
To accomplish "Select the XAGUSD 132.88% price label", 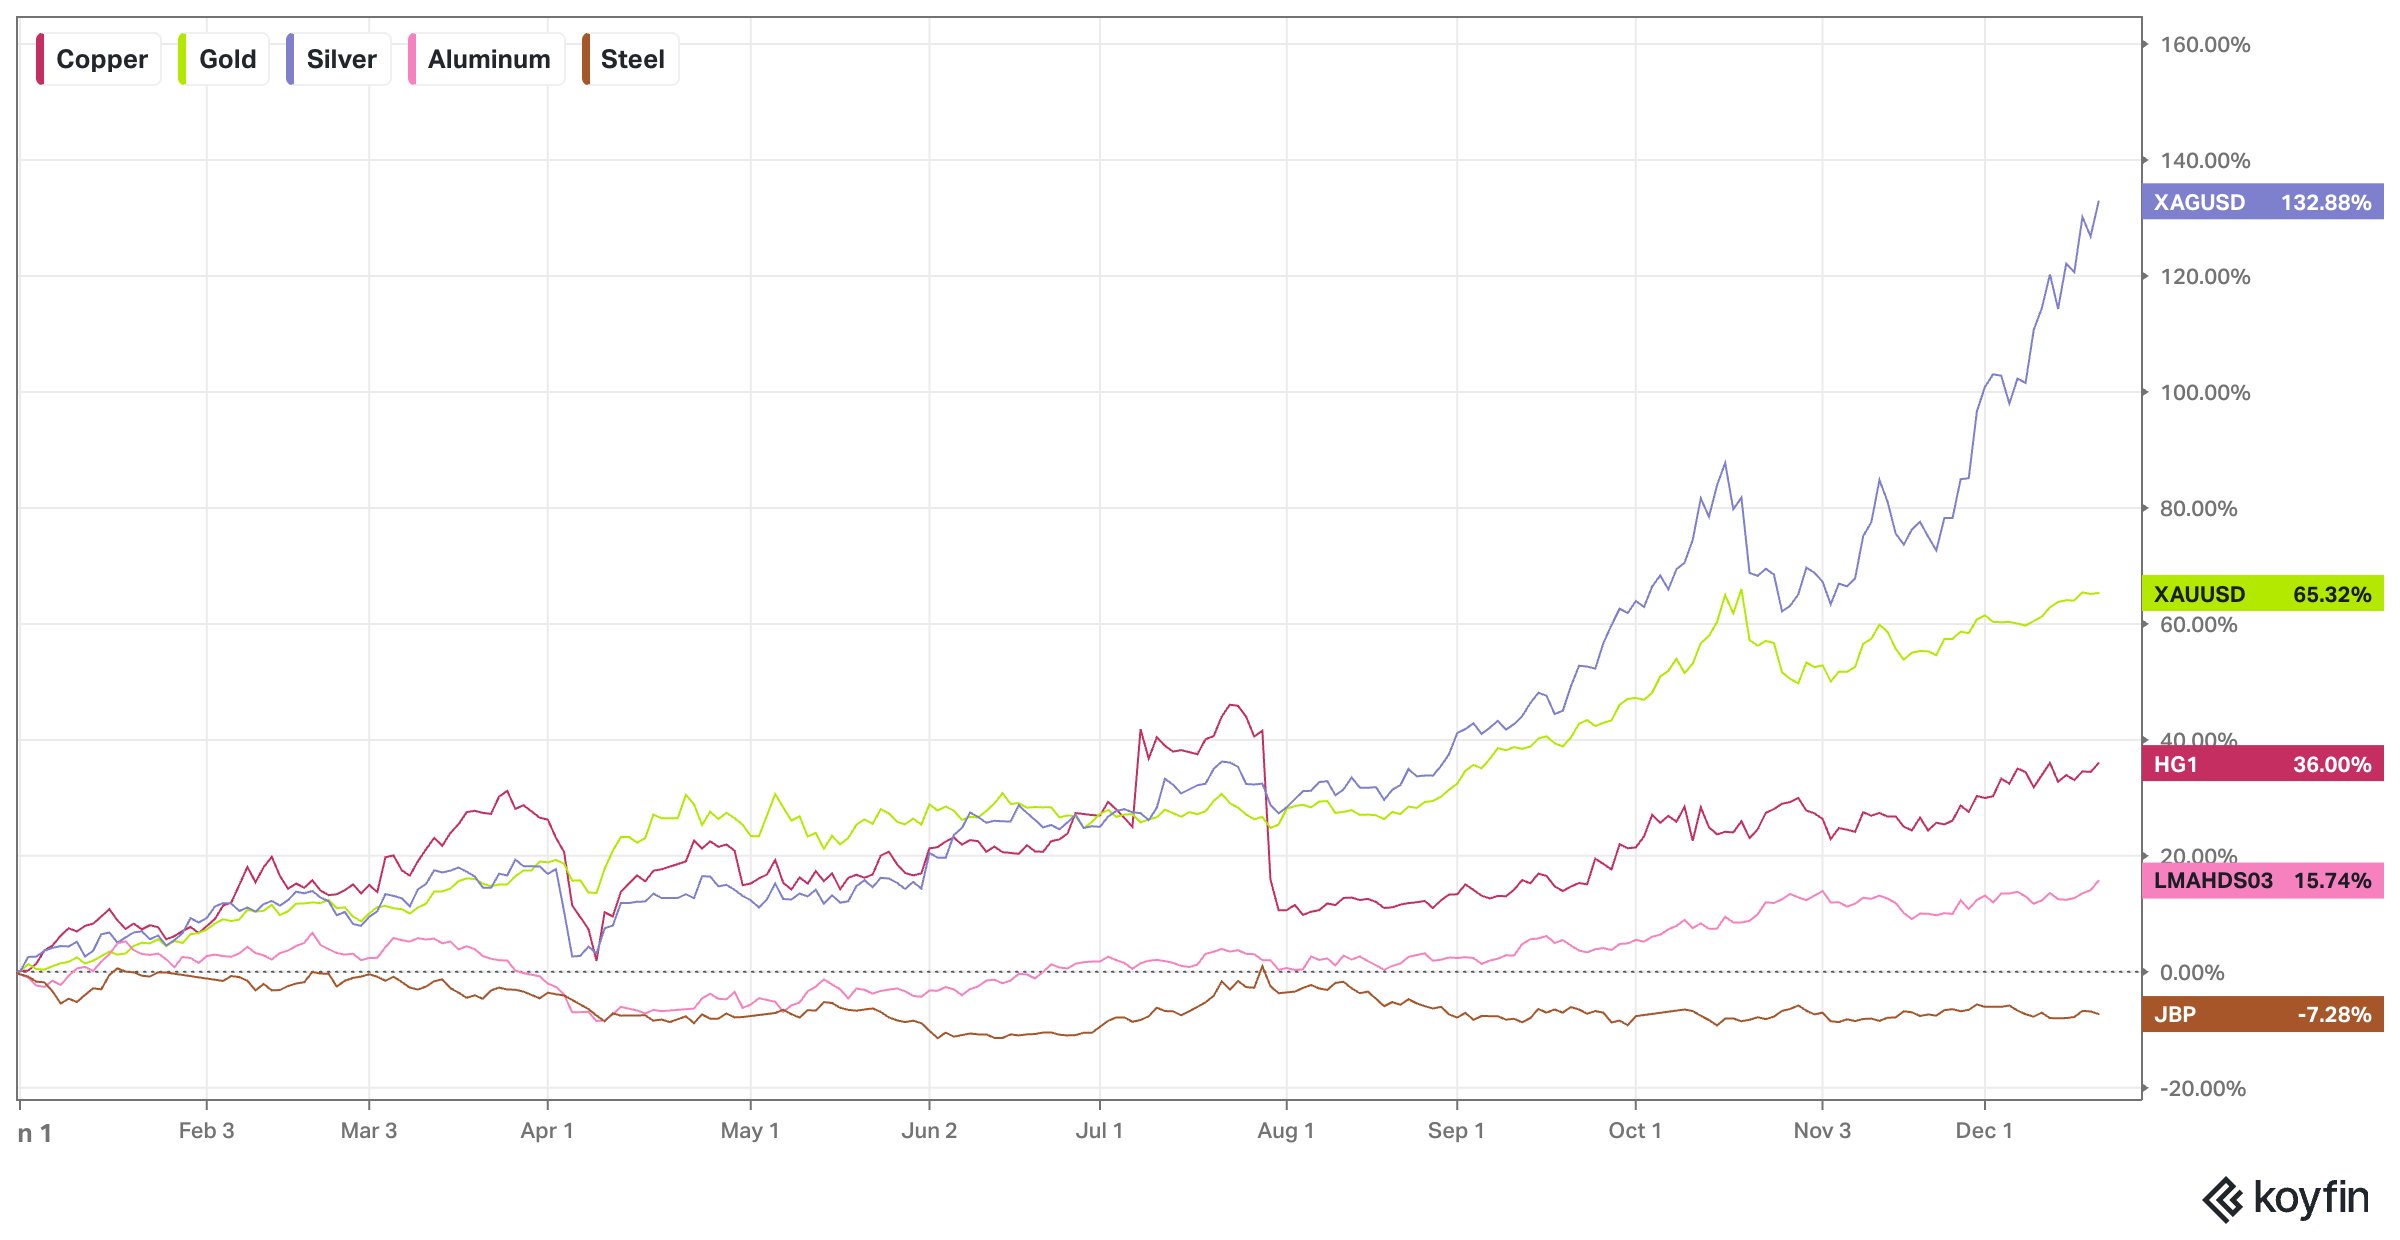I will 2262,202.
